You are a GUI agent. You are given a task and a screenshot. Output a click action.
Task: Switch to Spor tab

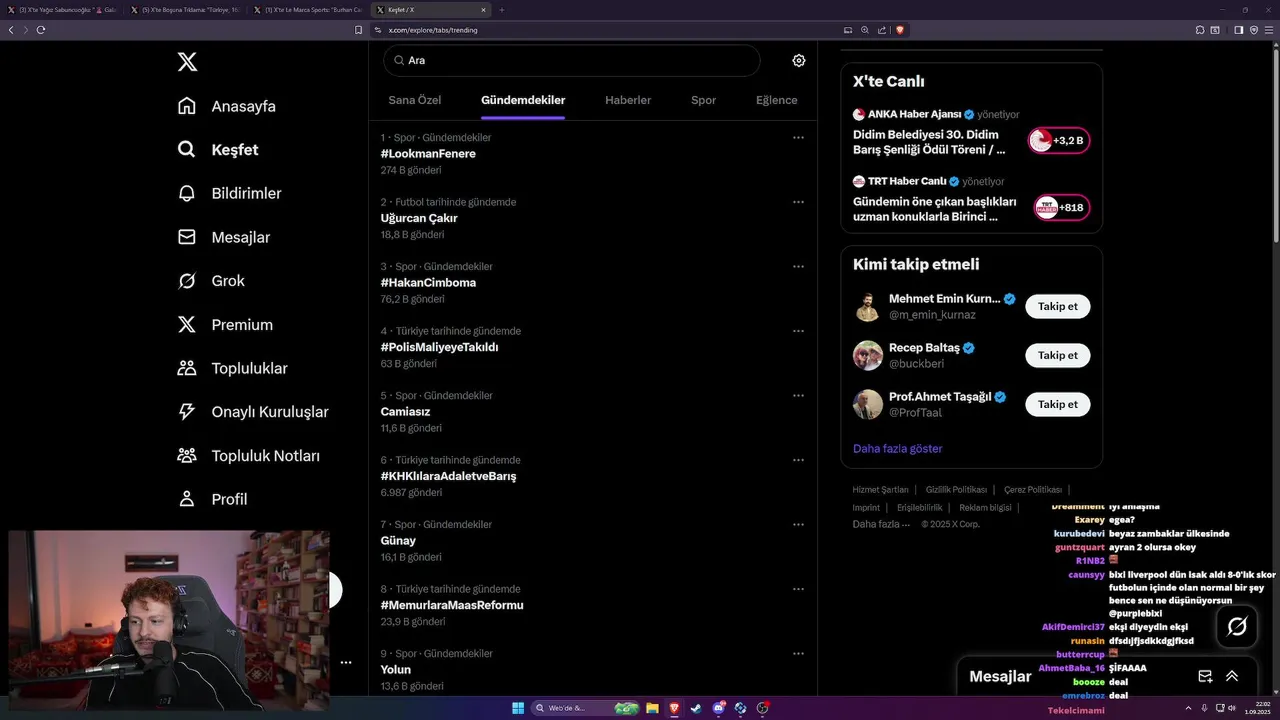pos(704,100)
